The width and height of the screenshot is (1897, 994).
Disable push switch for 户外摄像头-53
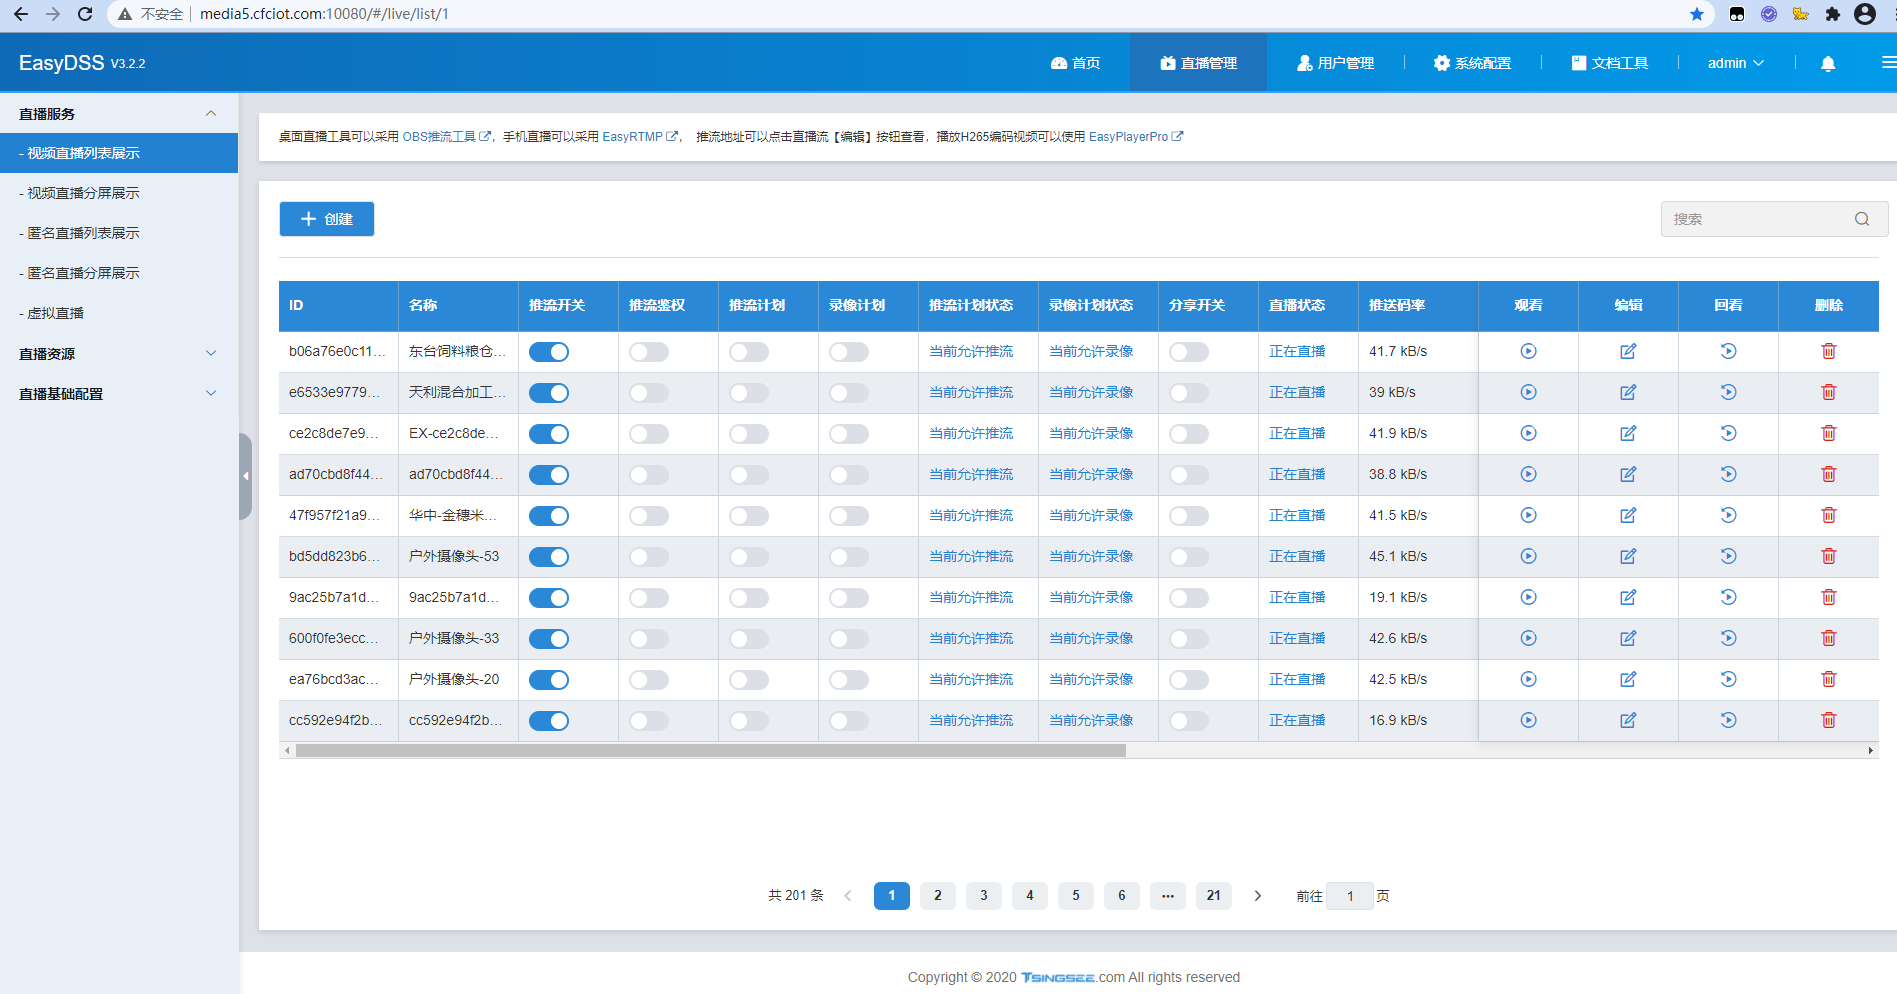549,557
